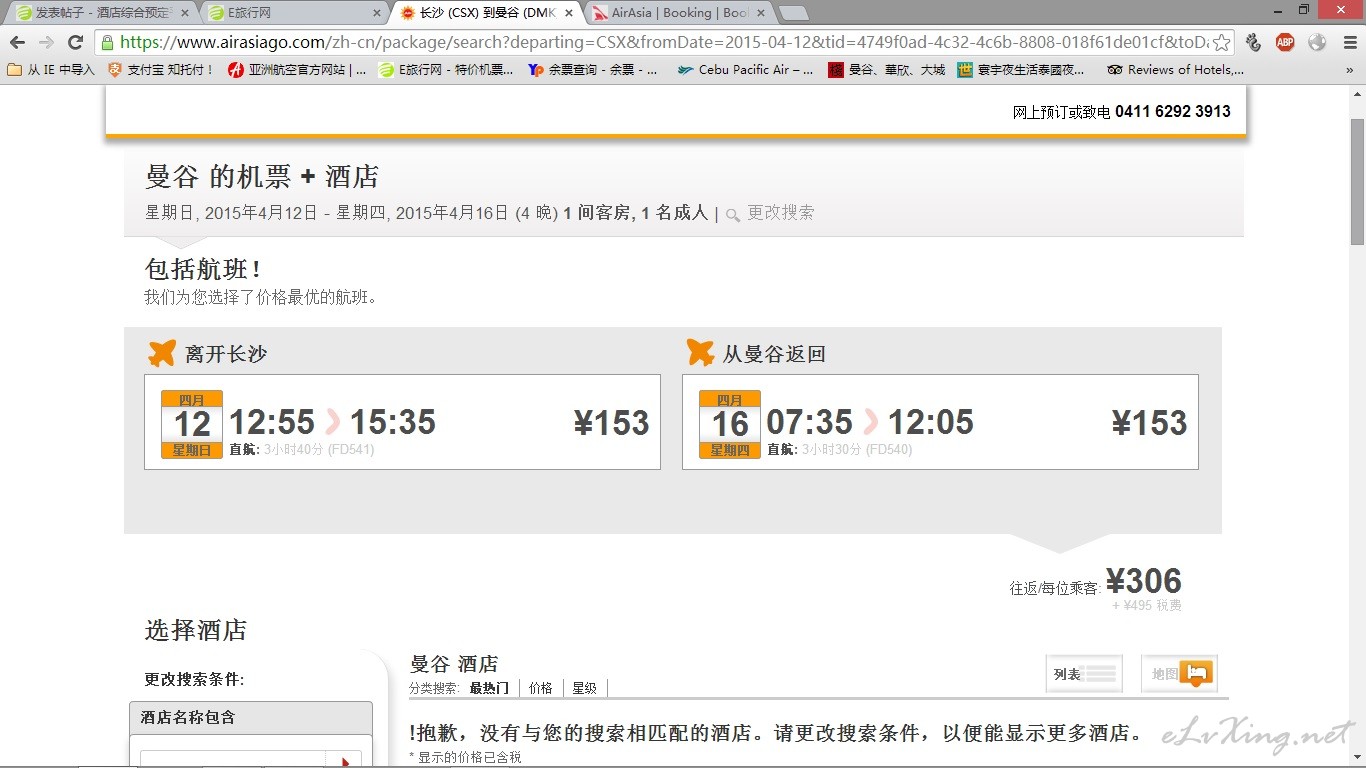1366x768 pixels.
Task: Click the 曼谷 的机票 + 酒店 heading
Action: [262, 177]
